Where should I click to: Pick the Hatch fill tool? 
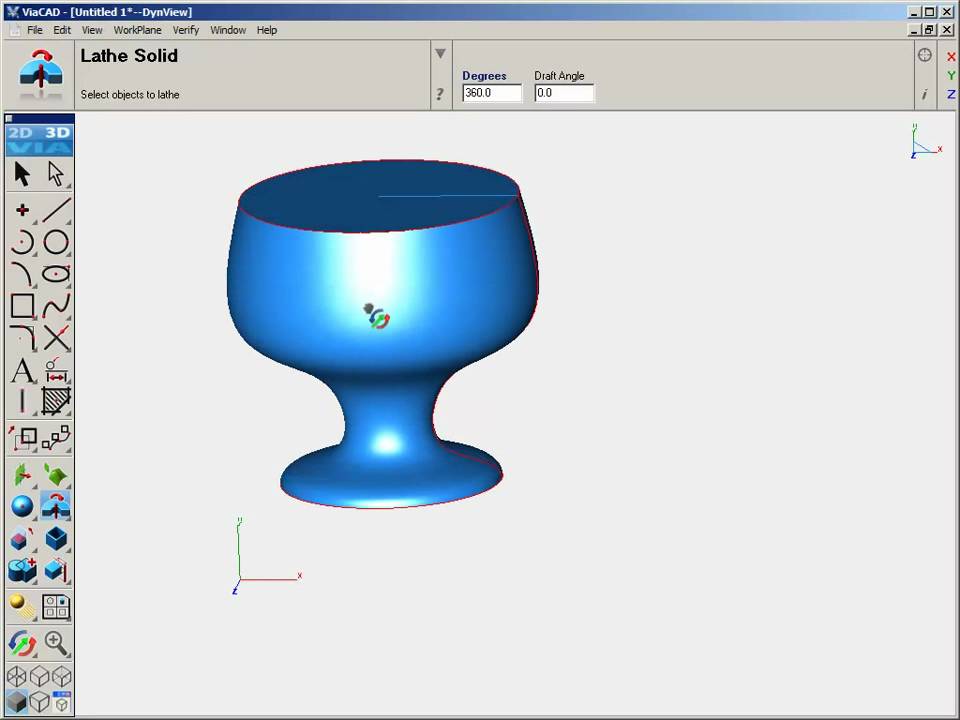pyautogui.click(x=56, y=402)
